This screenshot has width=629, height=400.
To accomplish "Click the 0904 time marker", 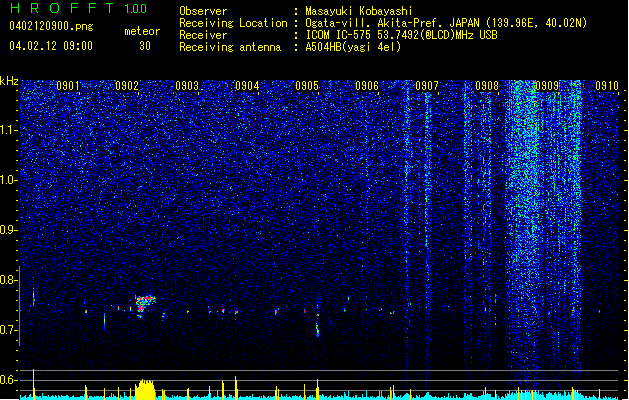I will point(247,86).
